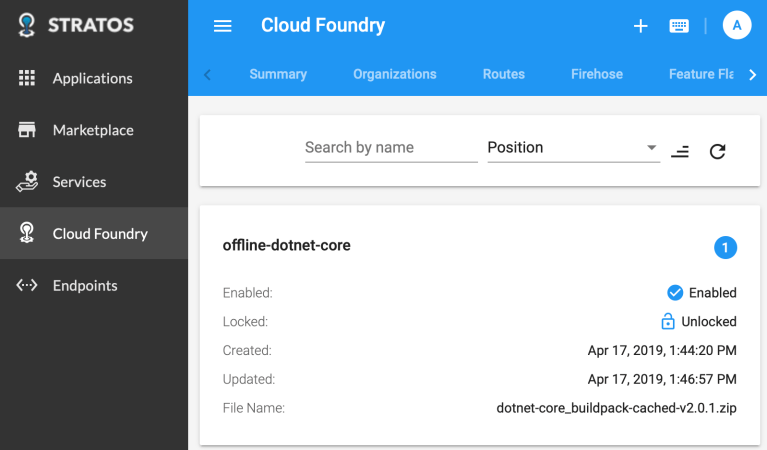
Task: Toggle the hamburger side navigation menu
Action: point(223,26)
